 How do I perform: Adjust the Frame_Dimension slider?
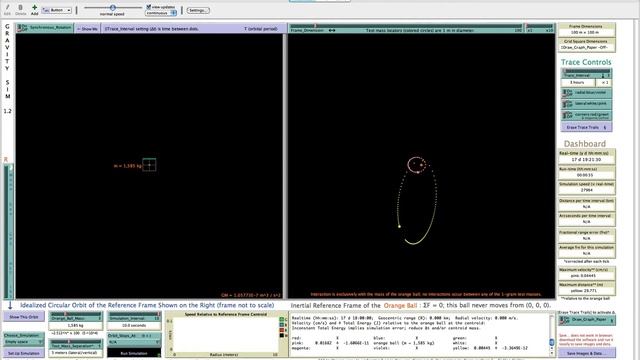406,28
